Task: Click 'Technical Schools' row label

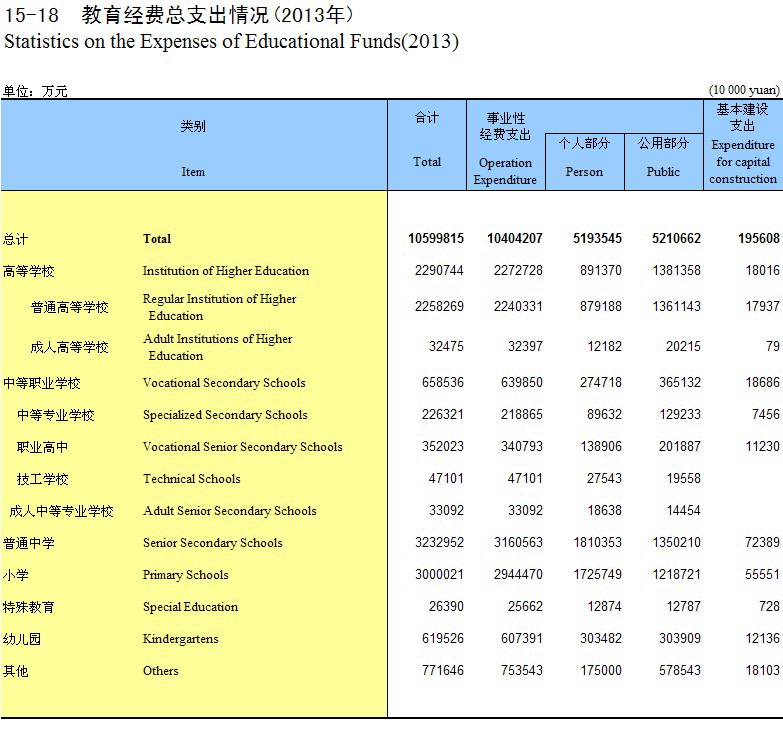Action: tap(192, 478)
